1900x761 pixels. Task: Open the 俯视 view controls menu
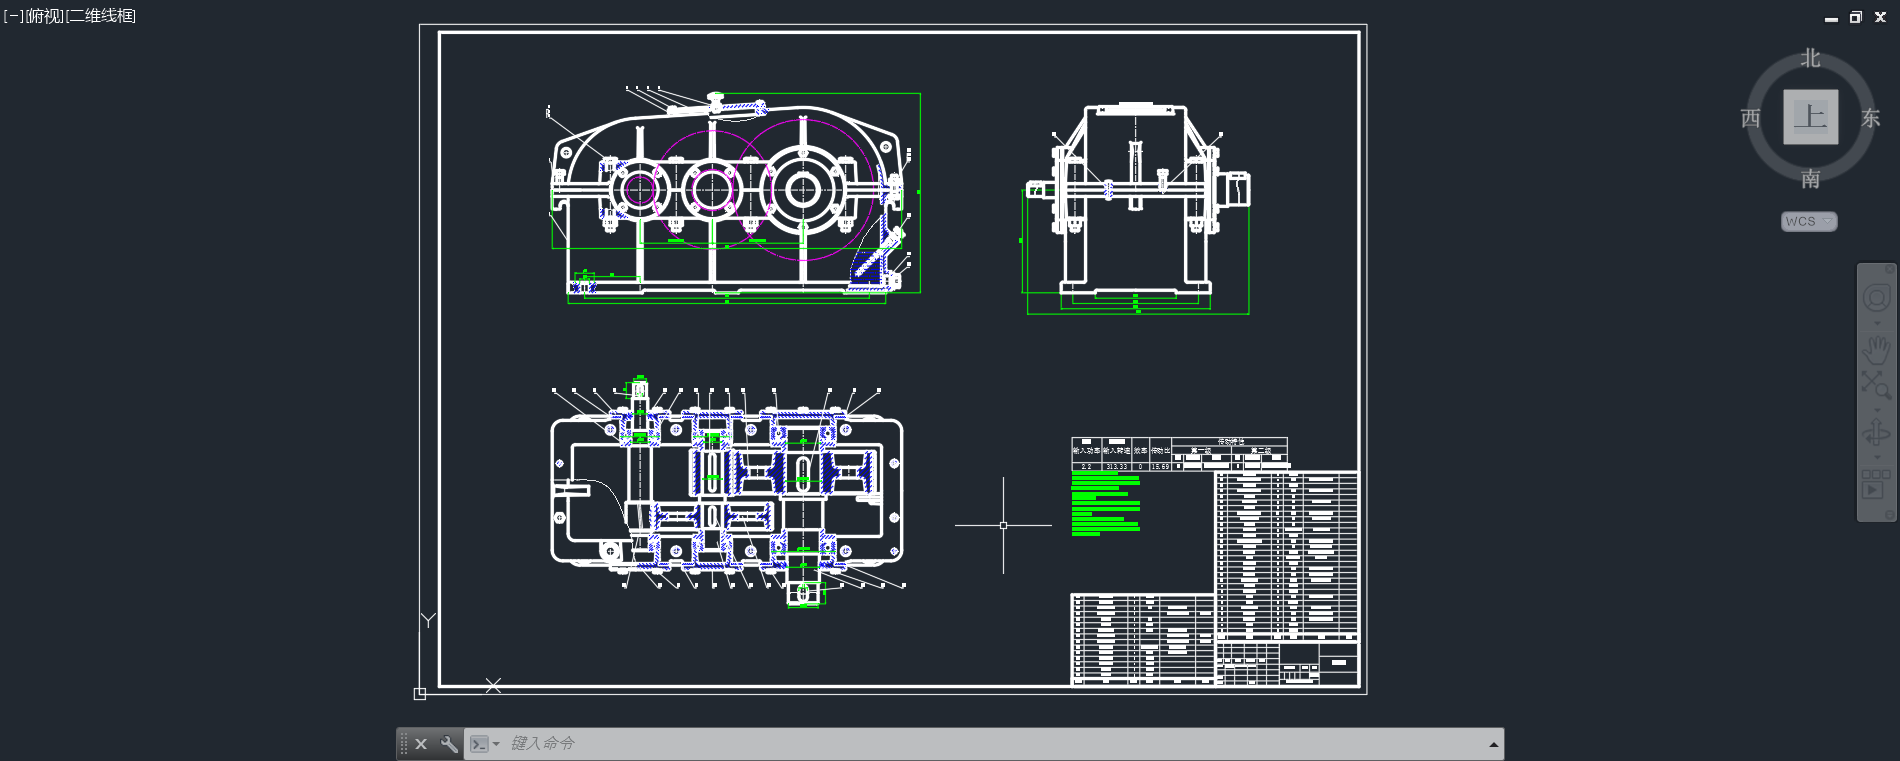tap(44, 16)
